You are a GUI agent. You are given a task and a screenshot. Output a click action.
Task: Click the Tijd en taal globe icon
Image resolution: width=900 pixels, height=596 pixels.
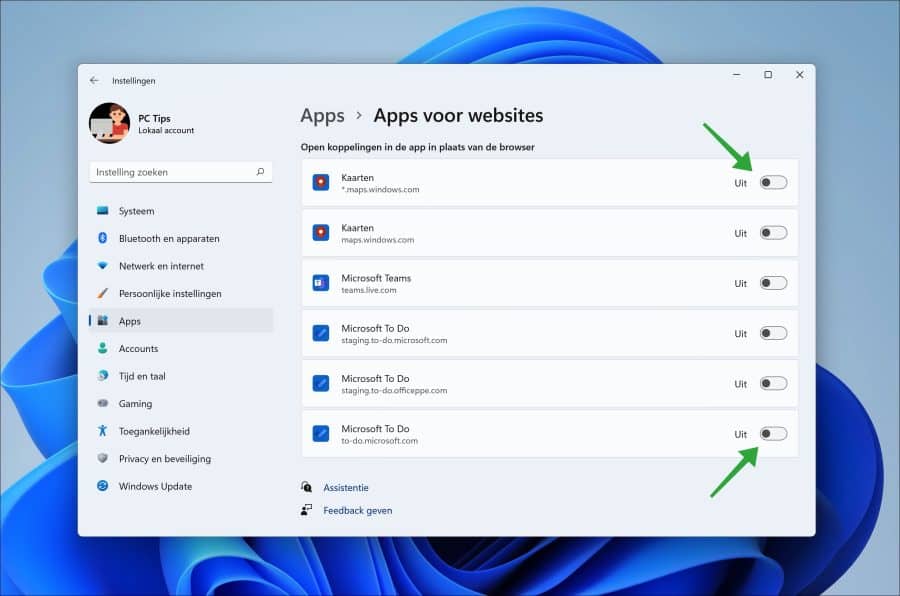click(x=103, y=376)
